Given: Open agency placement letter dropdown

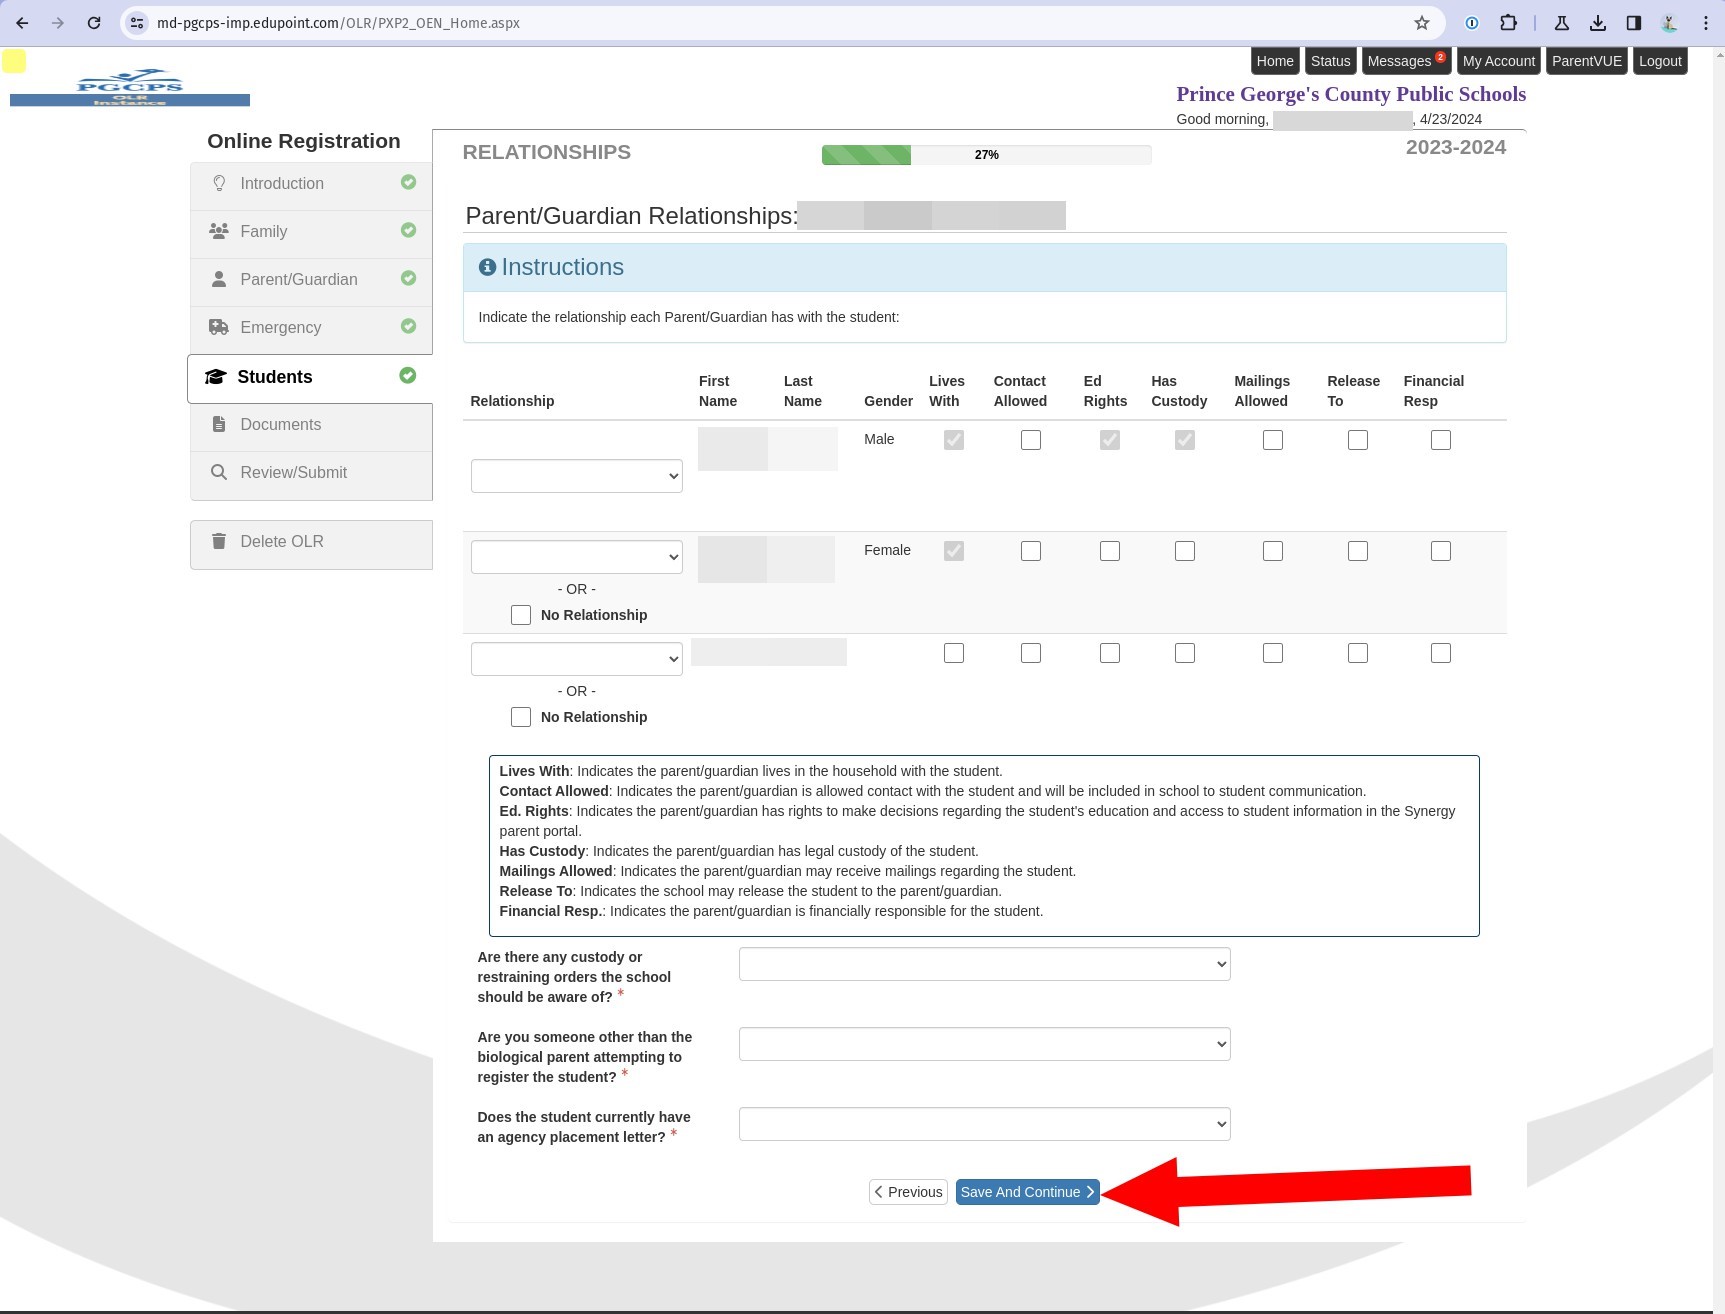Looking at the screenshot, I should [984, 1124].
